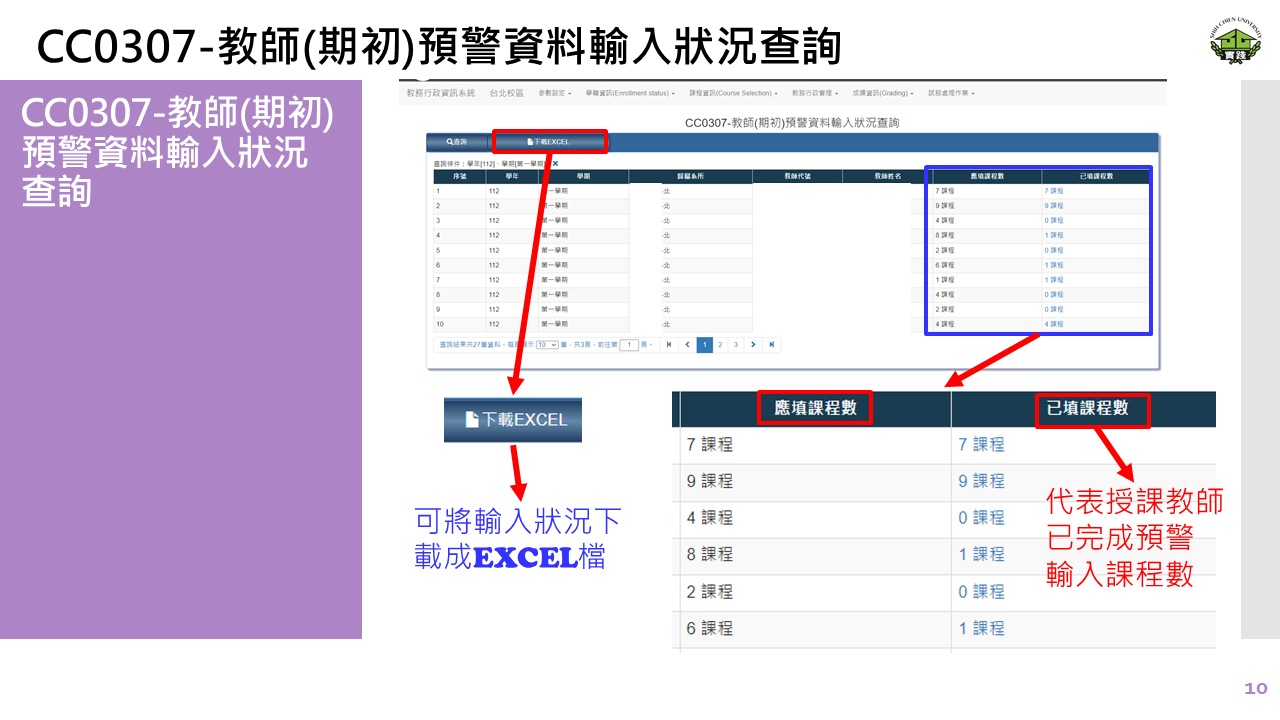Click the enlarged 應填課程數 header
This screenshot has height=720, width=1280.
(x=815, y=408)
